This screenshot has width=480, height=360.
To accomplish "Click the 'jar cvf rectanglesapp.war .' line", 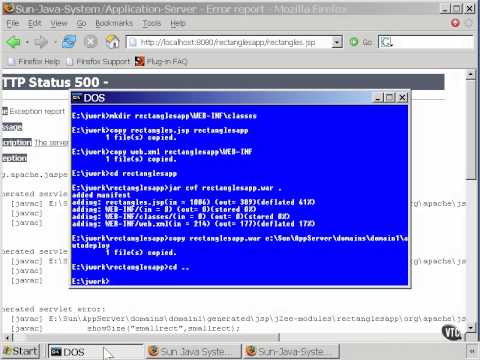I will (177, 188).
